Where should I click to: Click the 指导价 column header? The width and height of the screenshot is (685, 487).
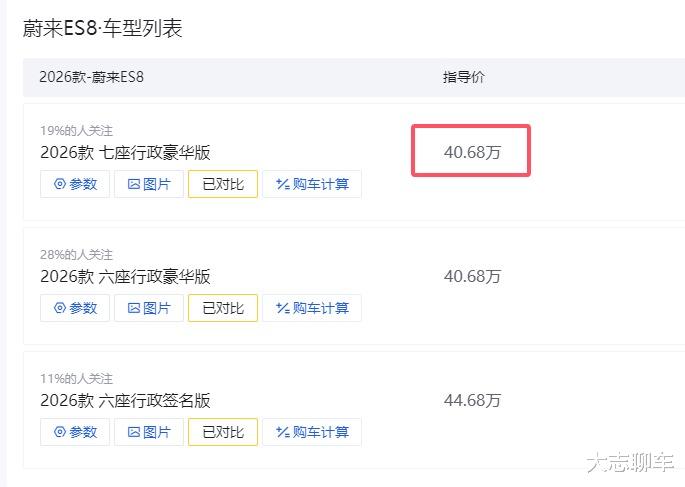click(x=464, y=77)
